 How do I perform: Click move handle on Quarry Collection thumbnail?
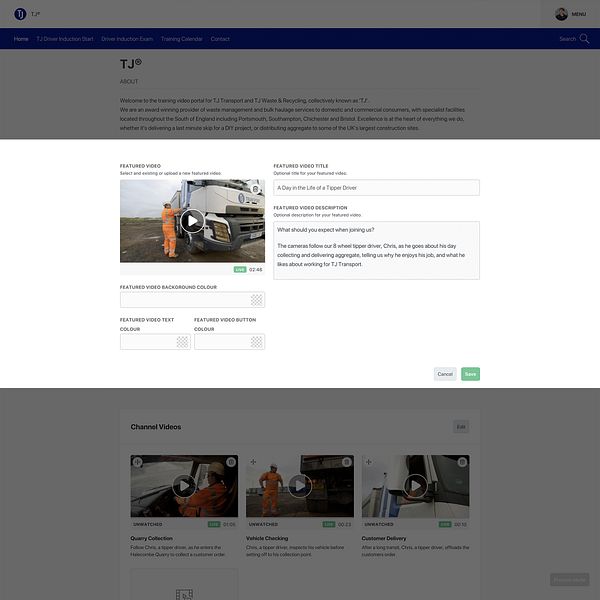pyautogui.click(x=138, y=462)
